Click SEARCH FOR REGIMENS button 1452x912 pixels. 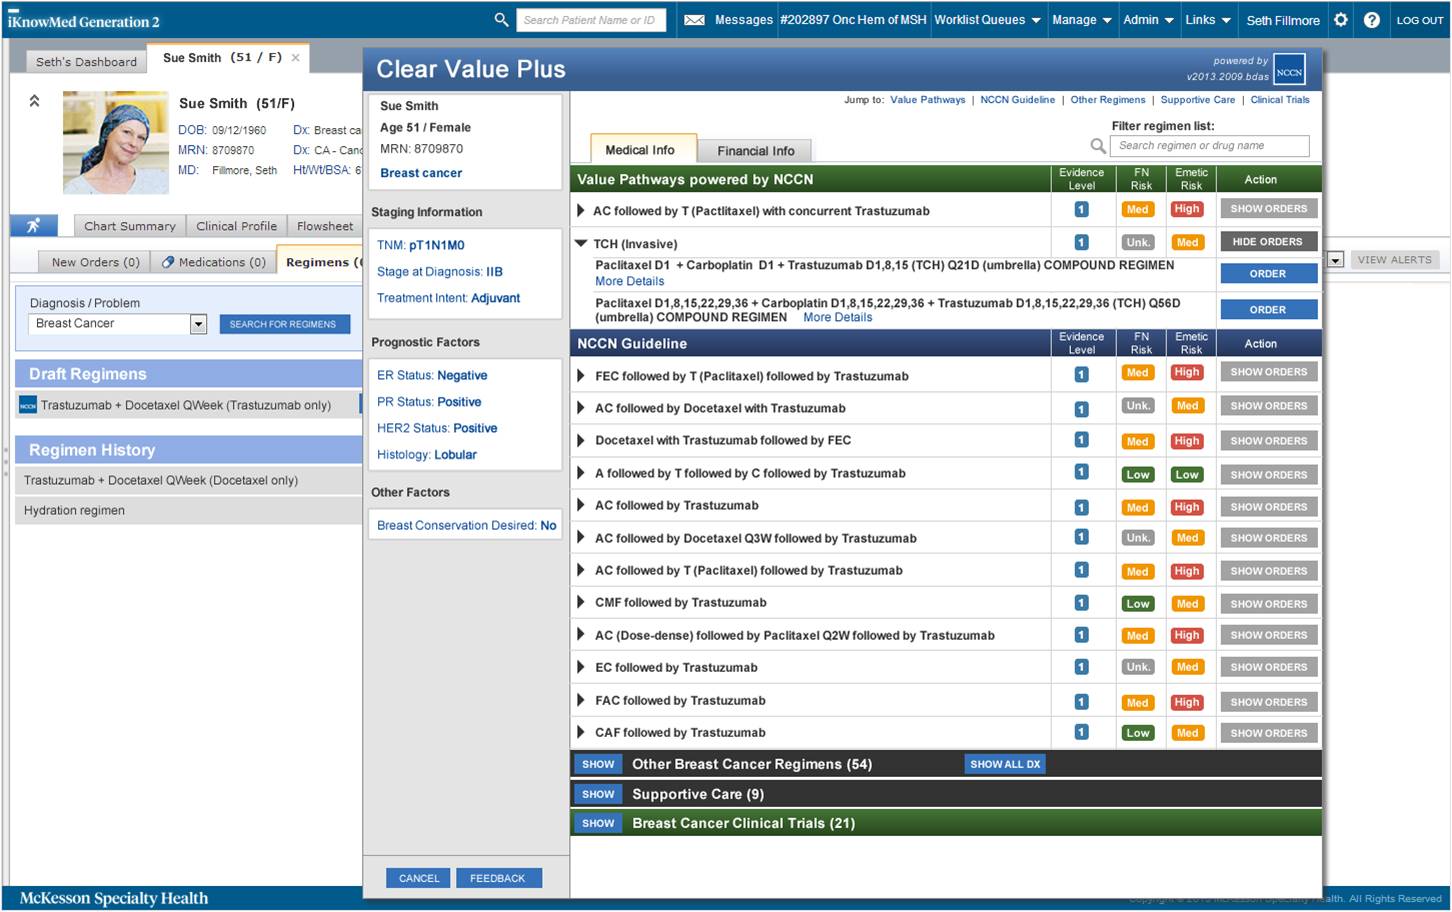[x=284, y=324]
